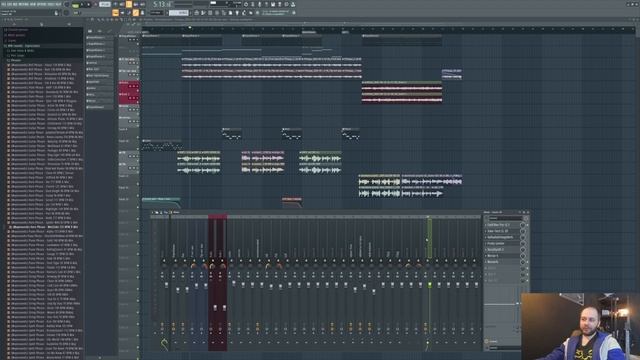Select the large red audio clip in playlist

pos(402,92)
